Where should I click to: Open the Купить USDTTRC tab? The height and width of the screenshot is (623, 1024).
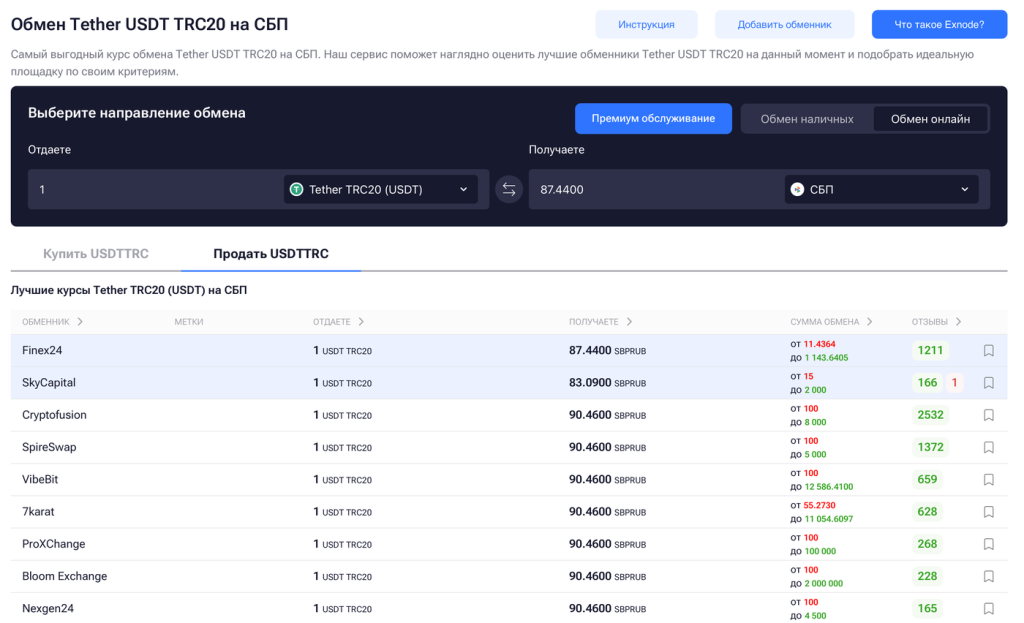(x=96, y=253)
